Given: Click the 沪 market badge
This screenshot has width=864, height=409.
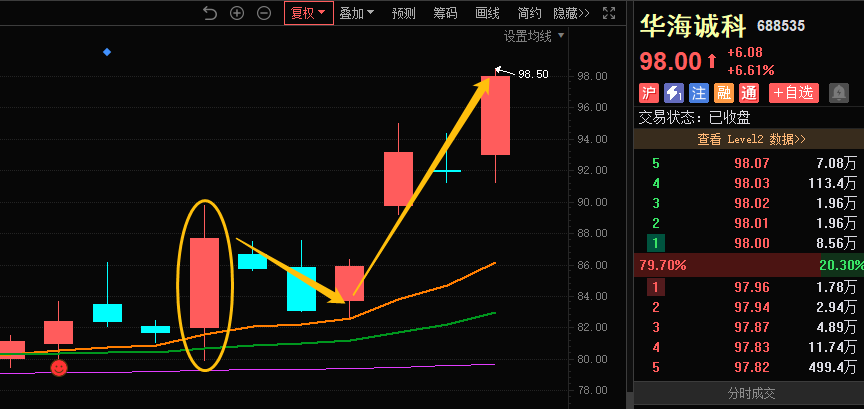Looking at the screenshot, I should point(649,93).
